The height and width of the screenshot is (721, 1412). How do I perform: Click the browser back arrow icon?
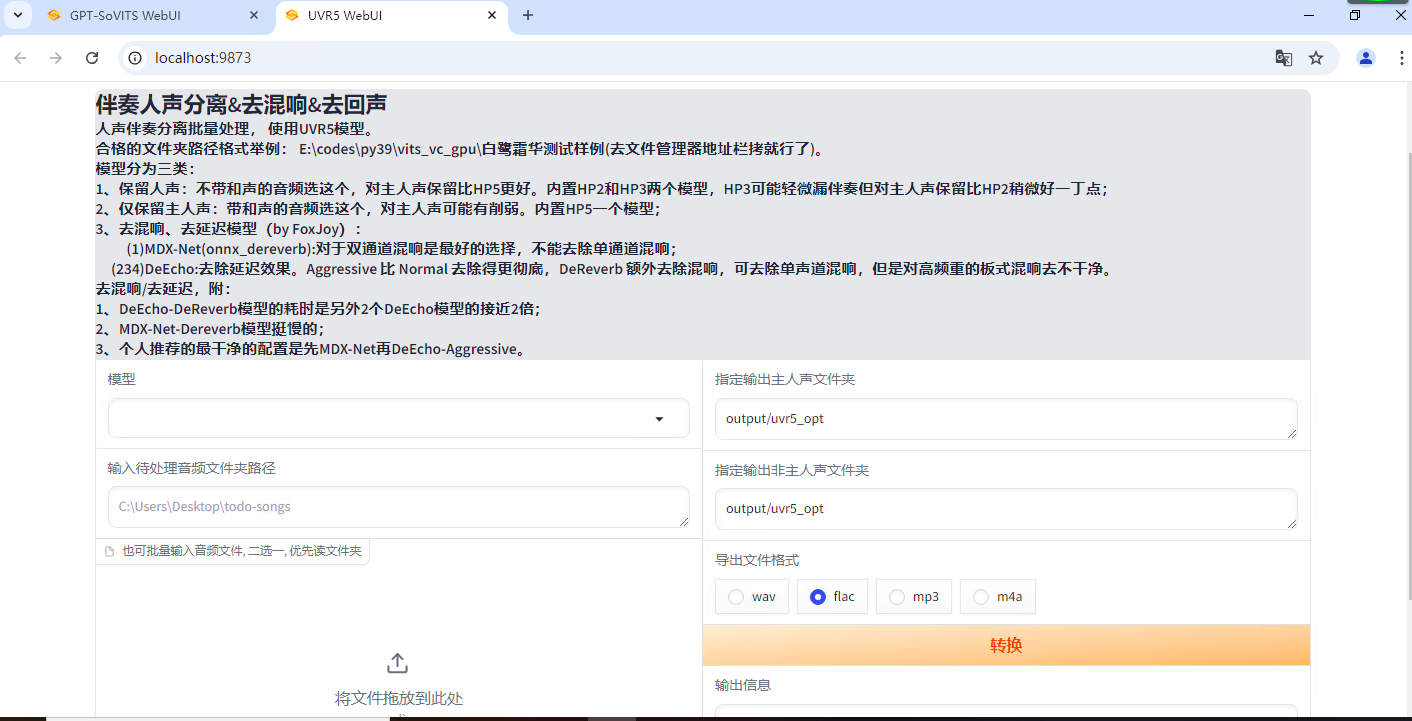pos(21,58)
